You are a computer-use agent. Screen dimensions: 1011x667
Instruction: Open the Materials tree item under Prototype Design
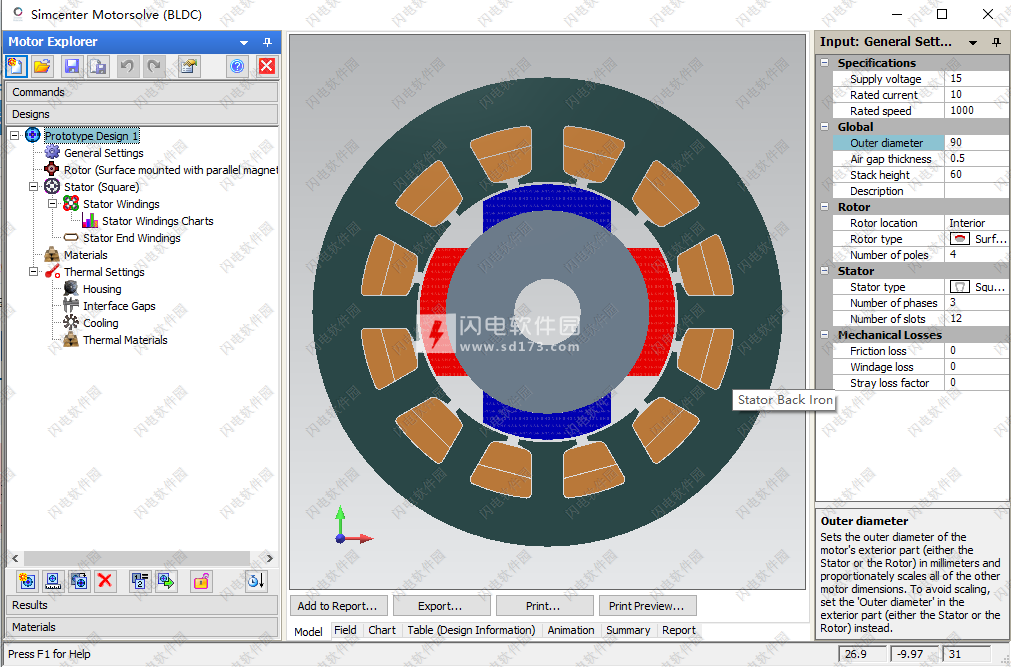85,255
